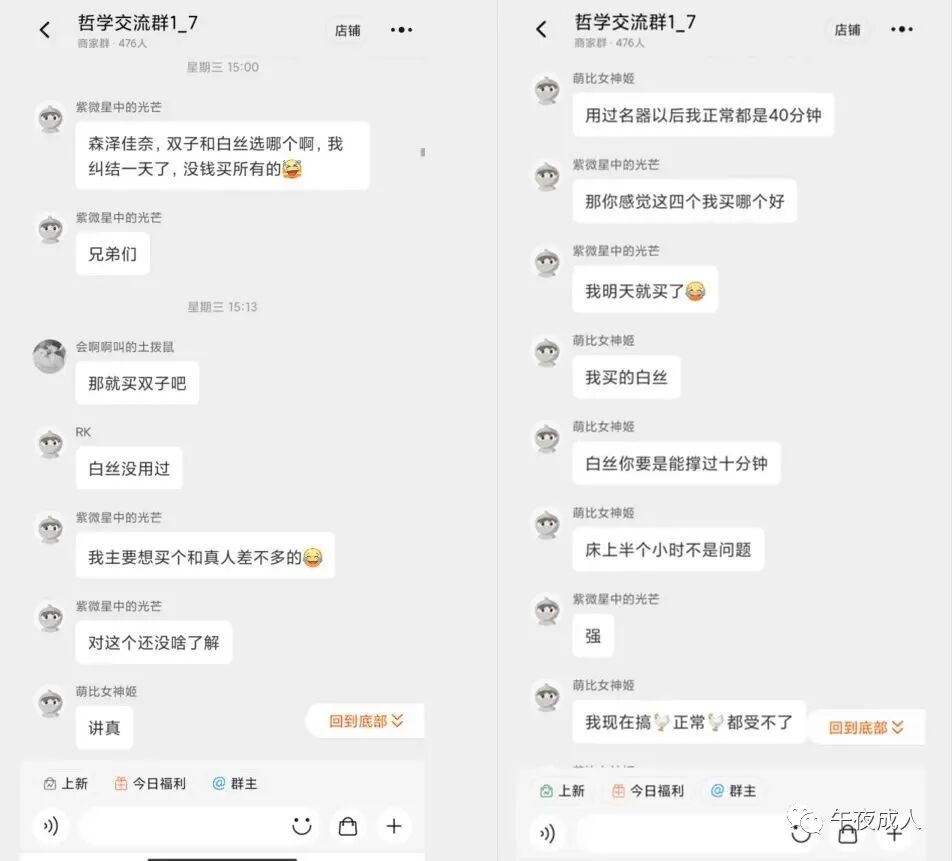Tap voice input icon in left chat
Screen dimensions: 952x861
click(x=50, y=826)
